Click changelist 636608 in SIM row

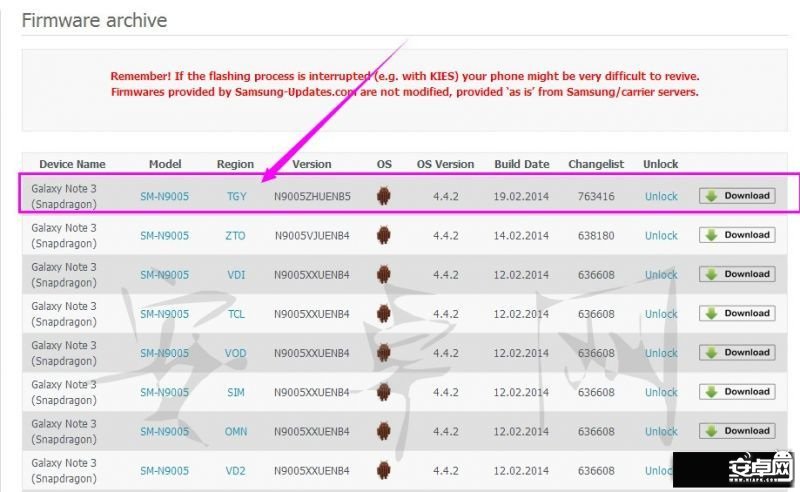tap(596, 392)
